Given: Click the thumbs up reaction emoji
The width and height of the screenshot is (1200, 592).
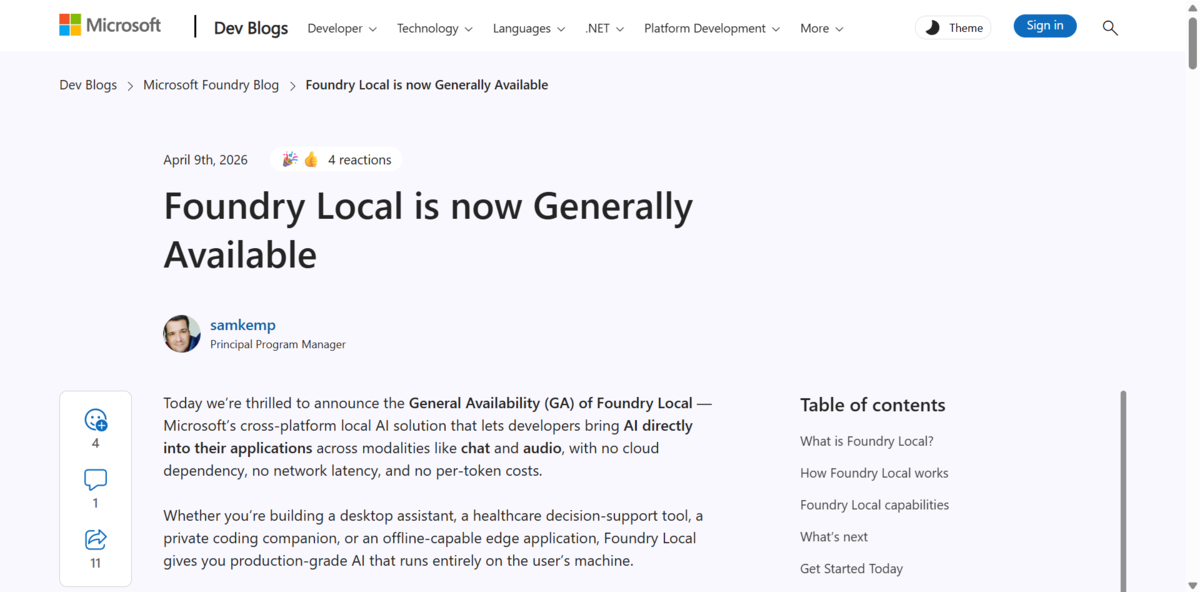Looking at the screenshot, I should tap(311, 160).
